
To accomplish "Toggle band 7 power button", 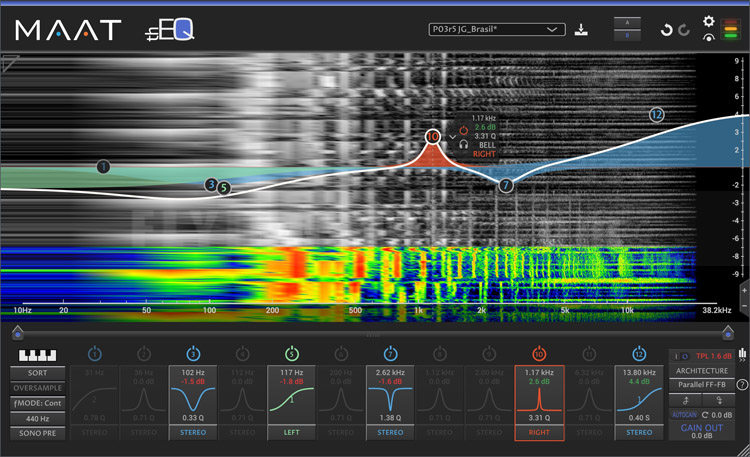I will tap(390, 354).
